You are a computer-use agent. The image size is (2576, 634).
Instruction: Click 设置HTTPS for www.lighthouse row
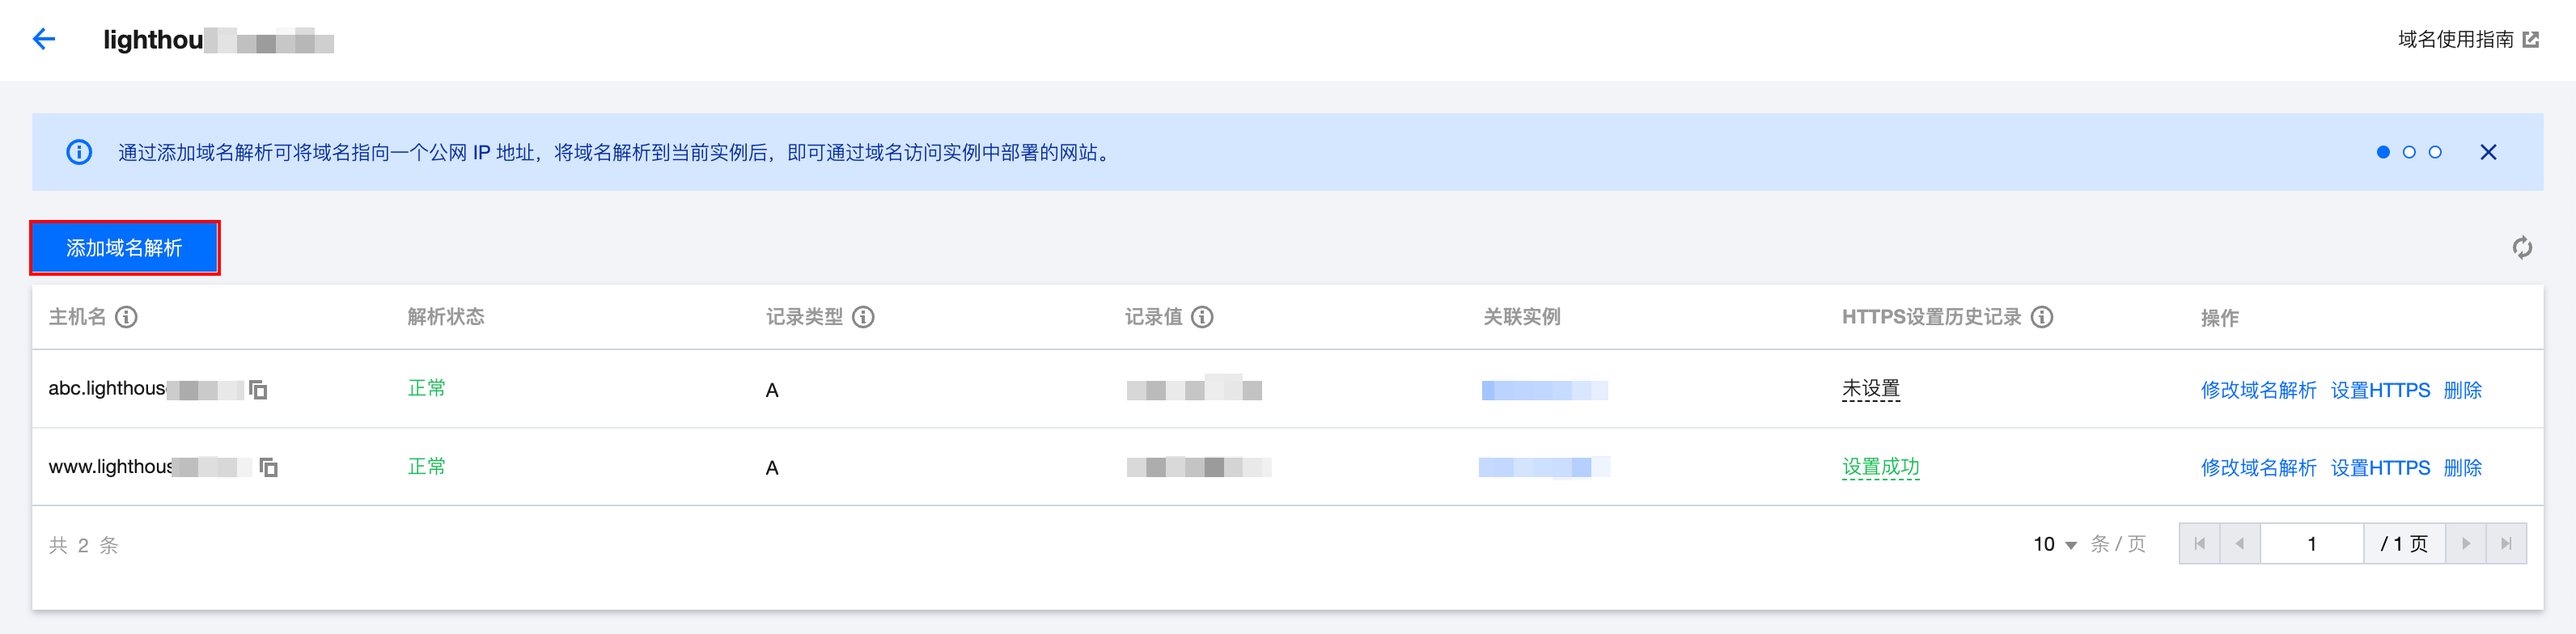coord(2379,468)
